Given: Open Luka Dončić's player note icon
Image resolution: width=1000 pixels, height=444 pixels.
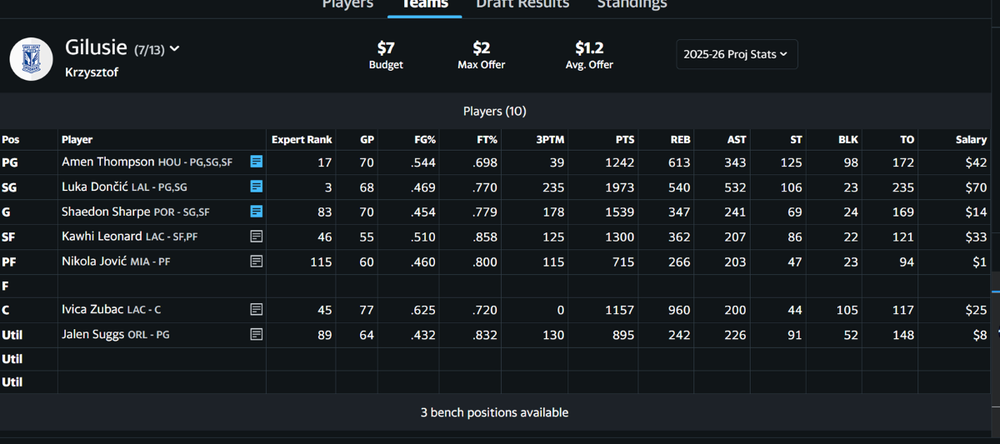Looking at the screenshot, I should [257, 186].
